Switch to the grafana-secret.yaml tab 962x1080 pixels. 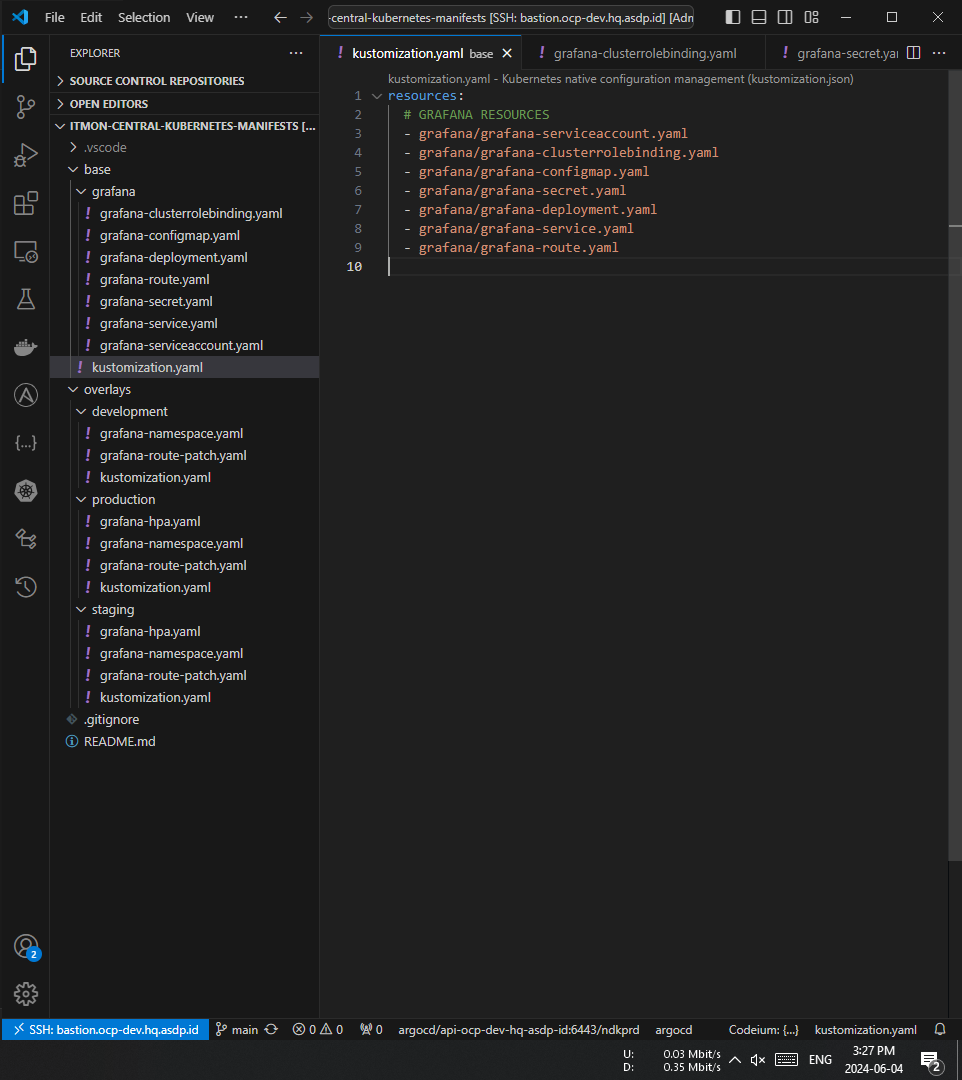(x=833, y=53)
